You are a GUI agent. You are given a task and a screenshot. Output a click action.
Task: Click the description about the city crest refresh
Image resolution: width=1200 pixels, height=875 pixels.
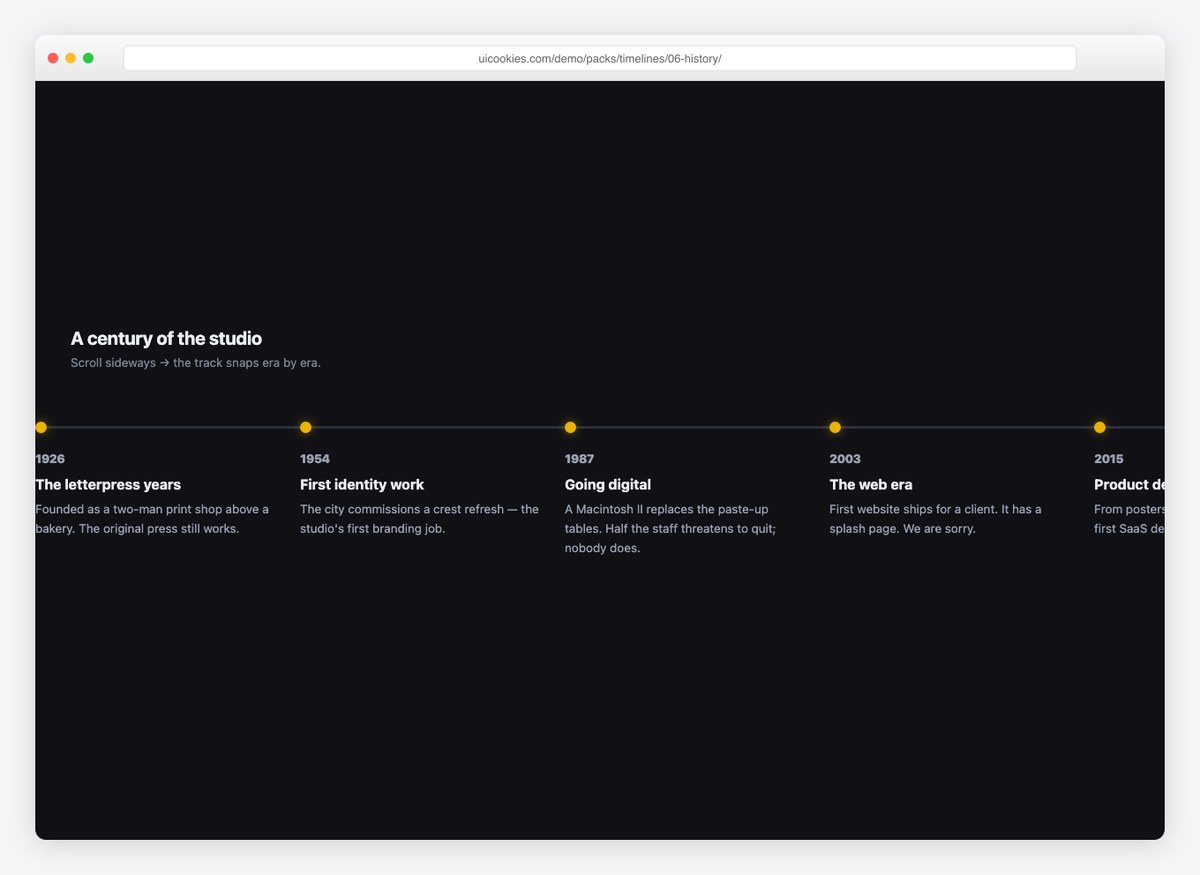[x=419, y=519]
